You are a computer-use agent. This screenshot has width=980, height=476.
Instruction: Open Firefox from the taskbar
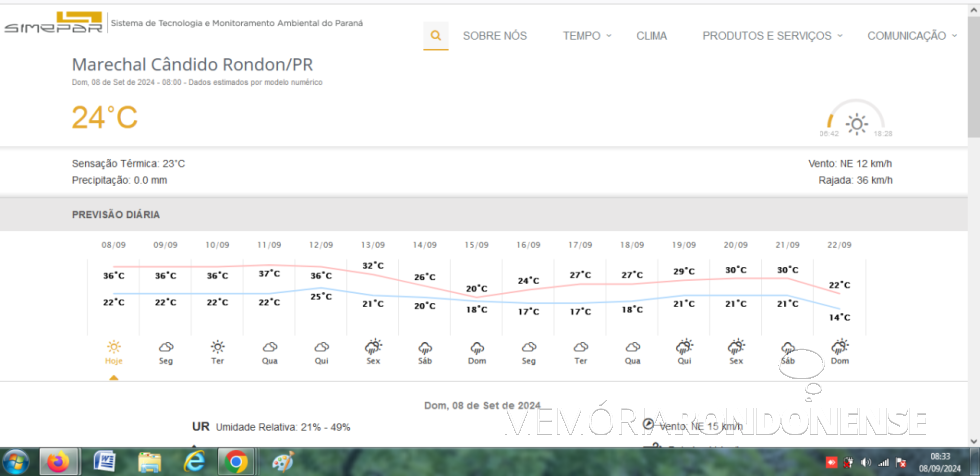[x=58, y=461]
